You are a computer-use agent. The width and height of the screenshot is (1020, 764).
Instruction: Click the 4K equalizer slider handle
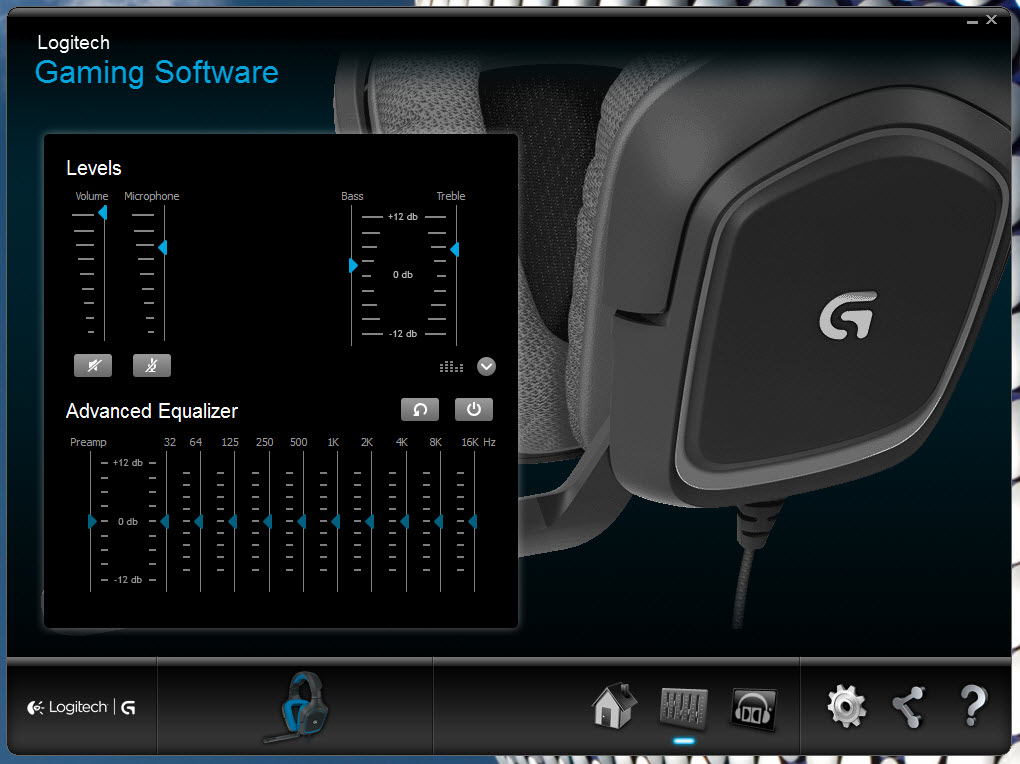[405, 521]
